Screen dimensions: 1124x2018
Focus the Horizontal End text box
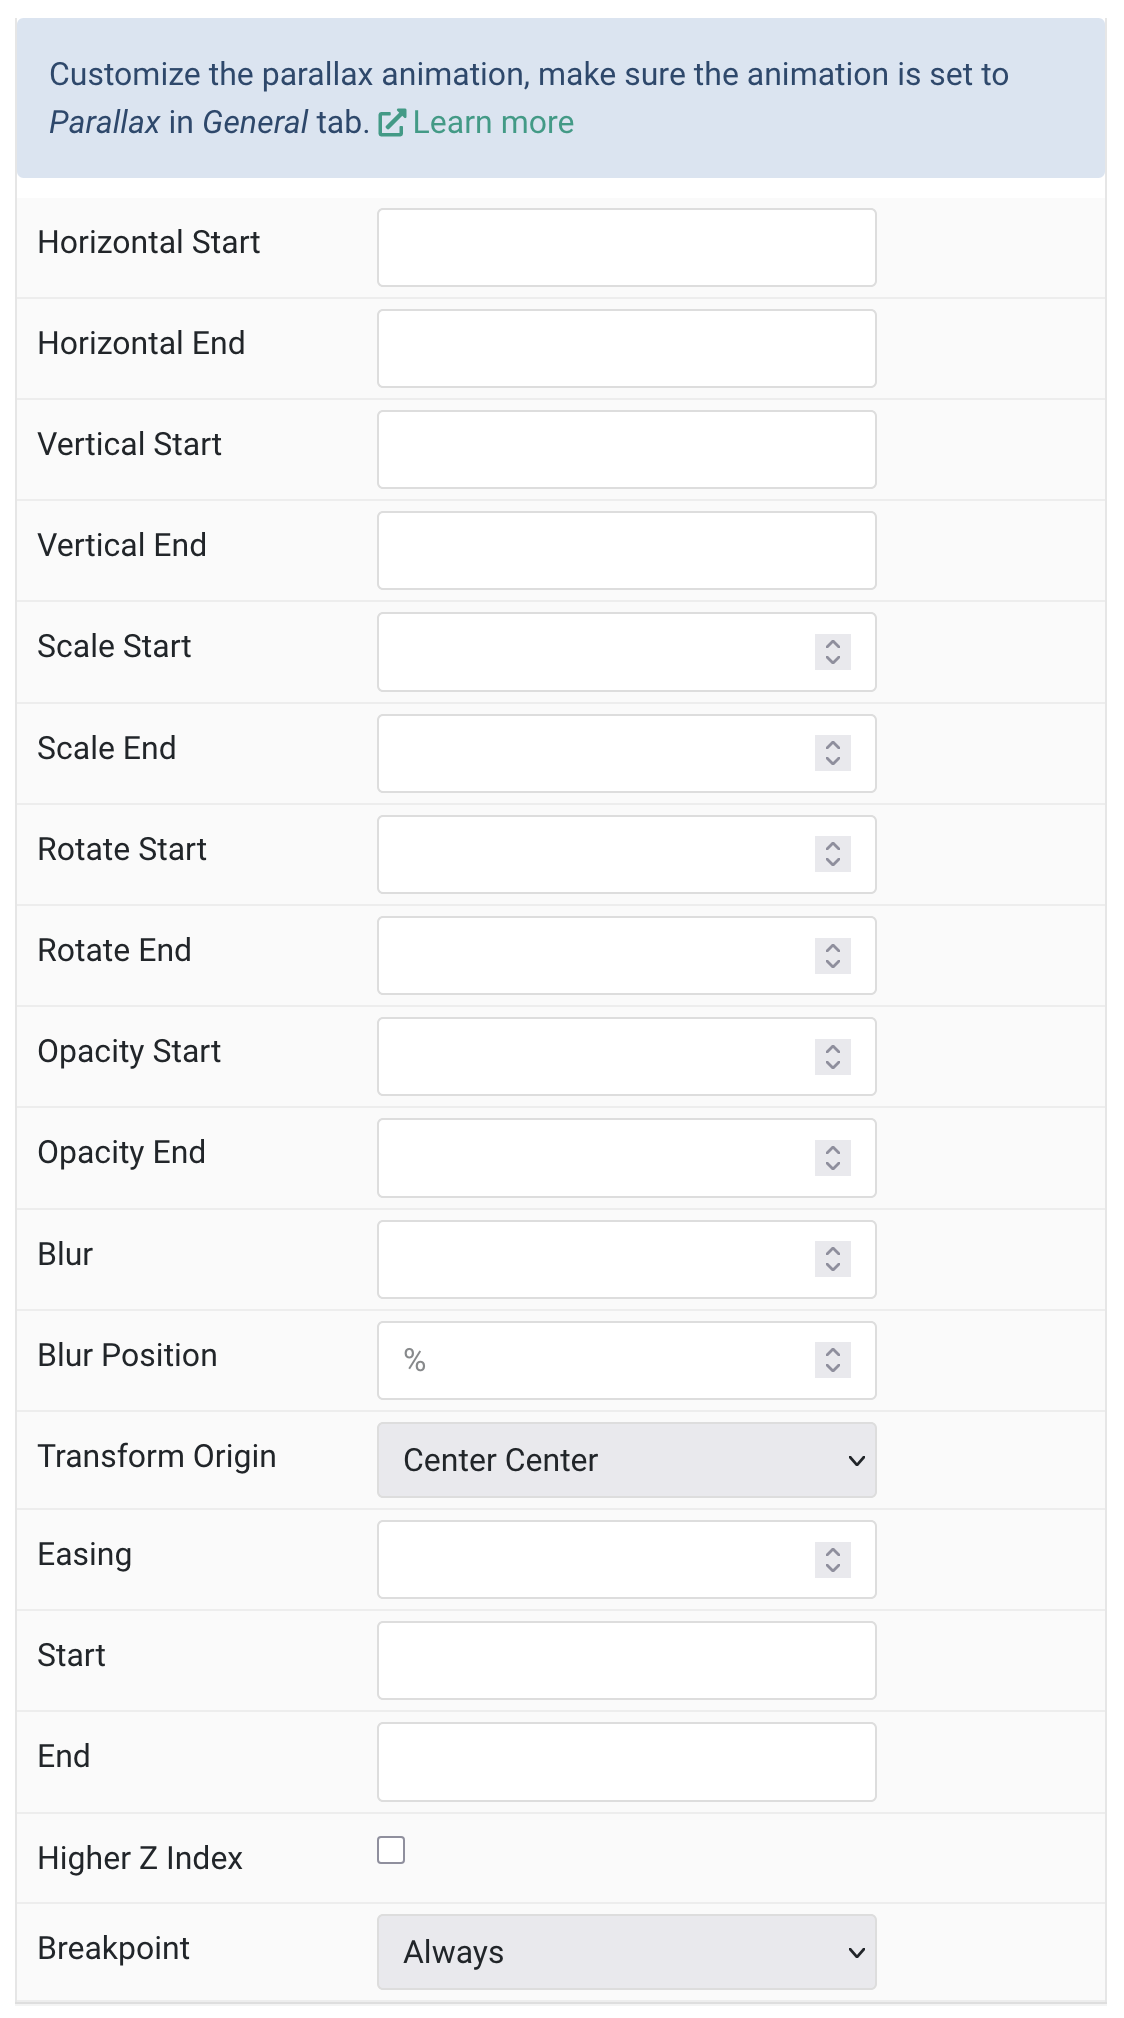pos(627,348)
